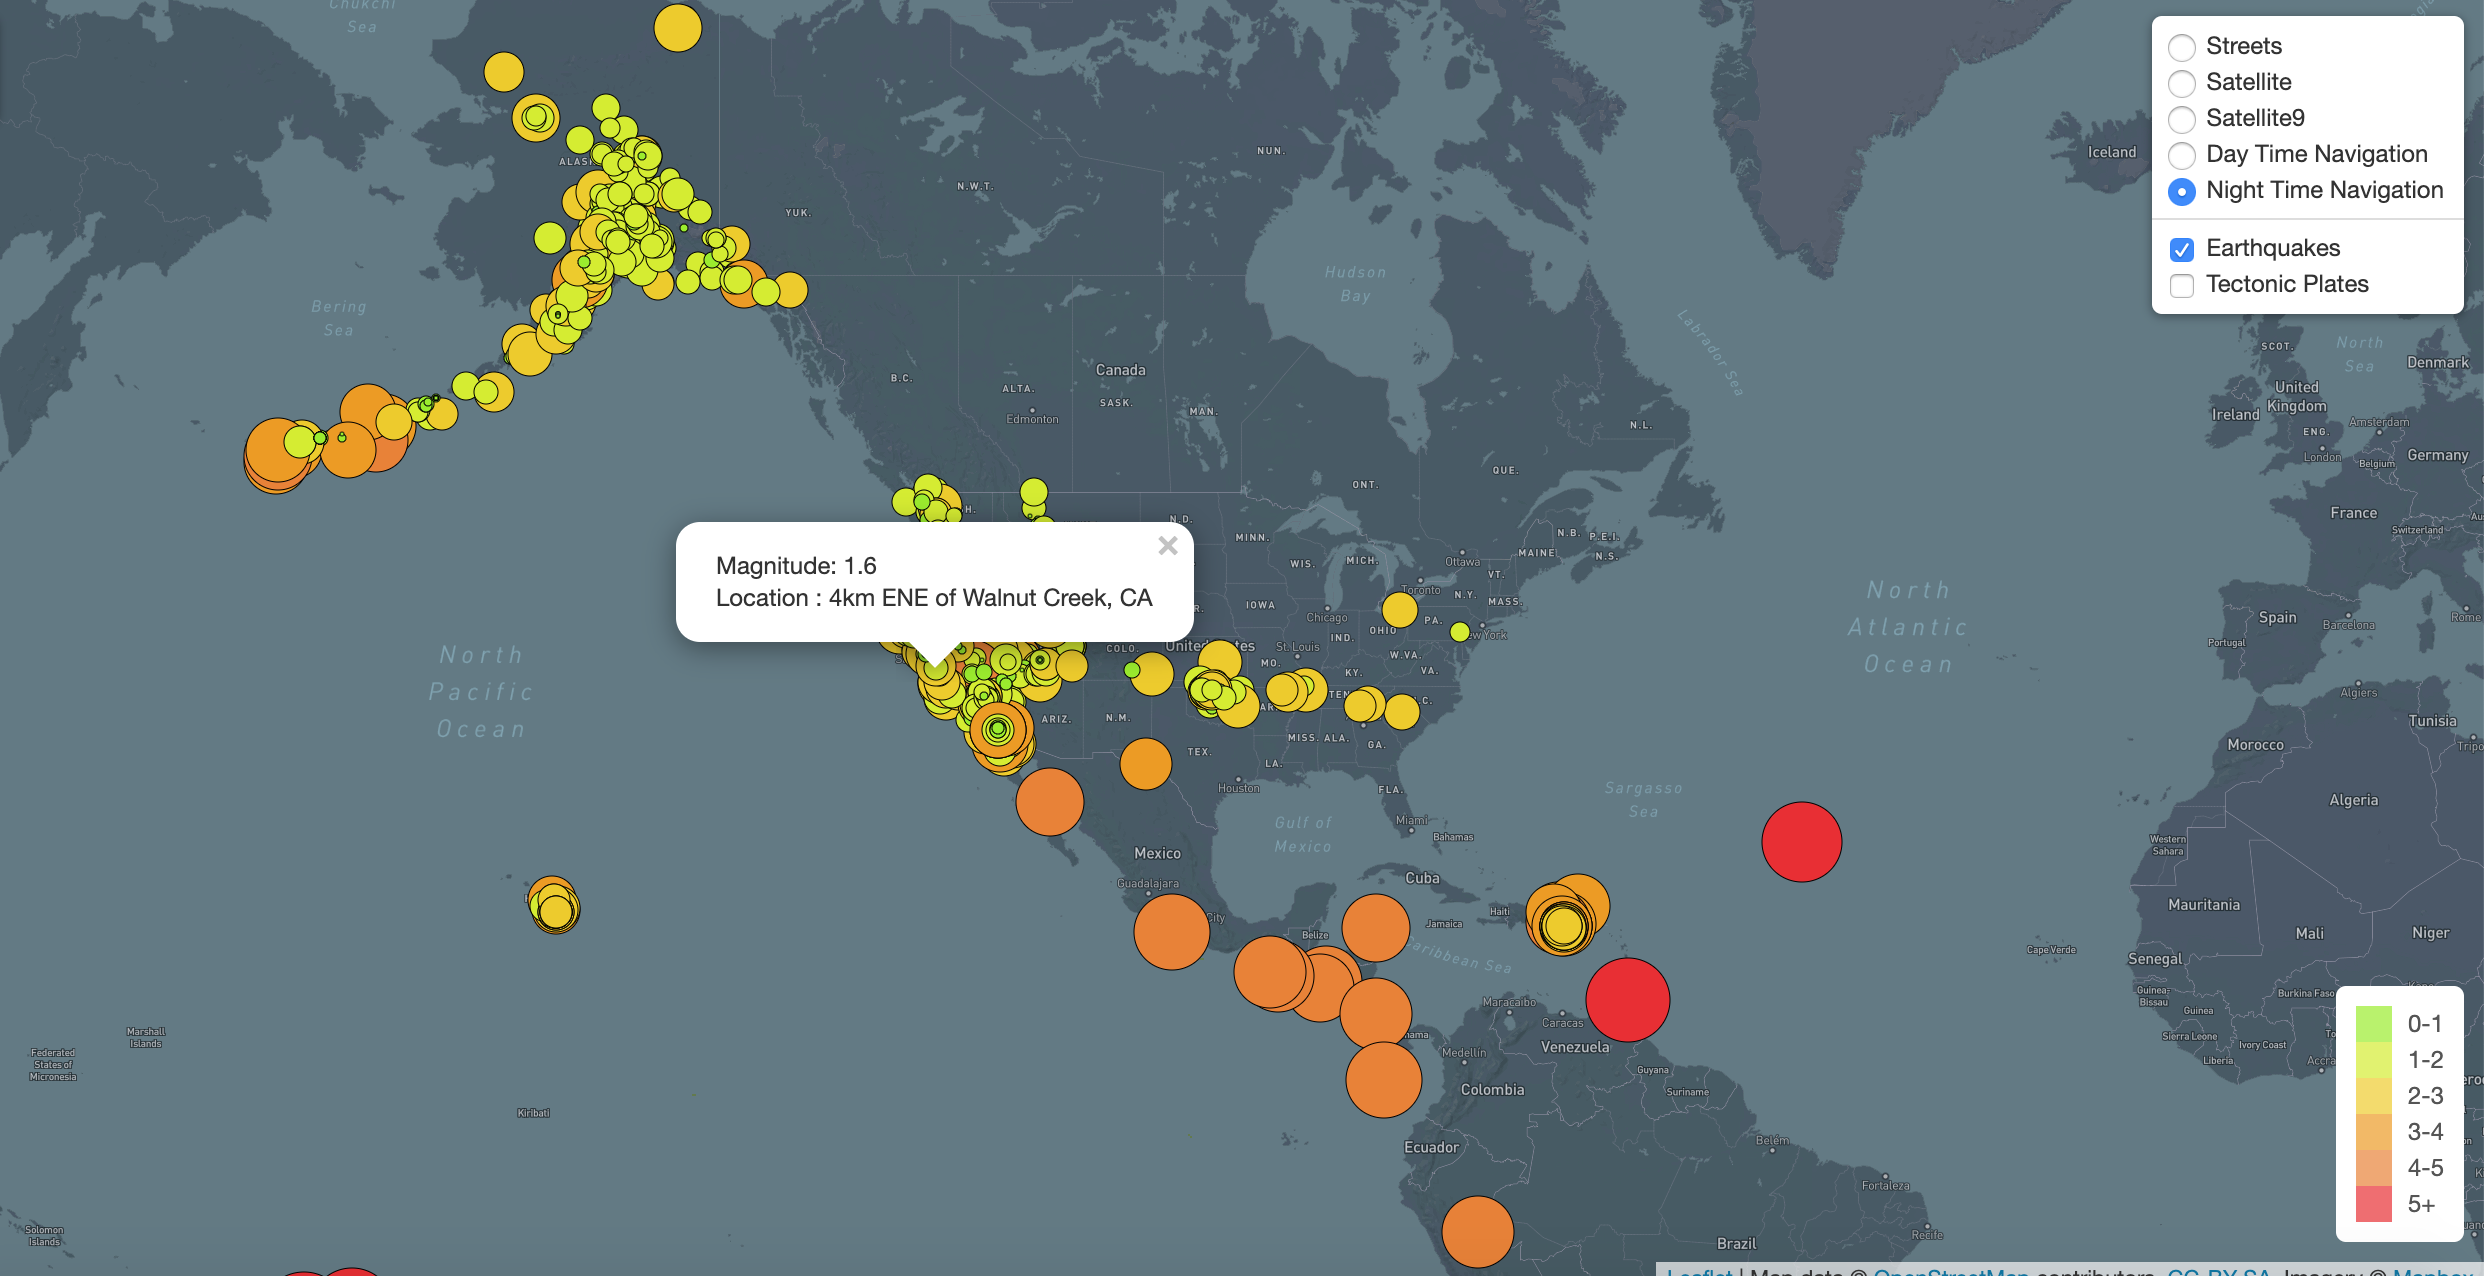
Task: Click the 0-1 green legend swatch
Action: point(2373,1024)
